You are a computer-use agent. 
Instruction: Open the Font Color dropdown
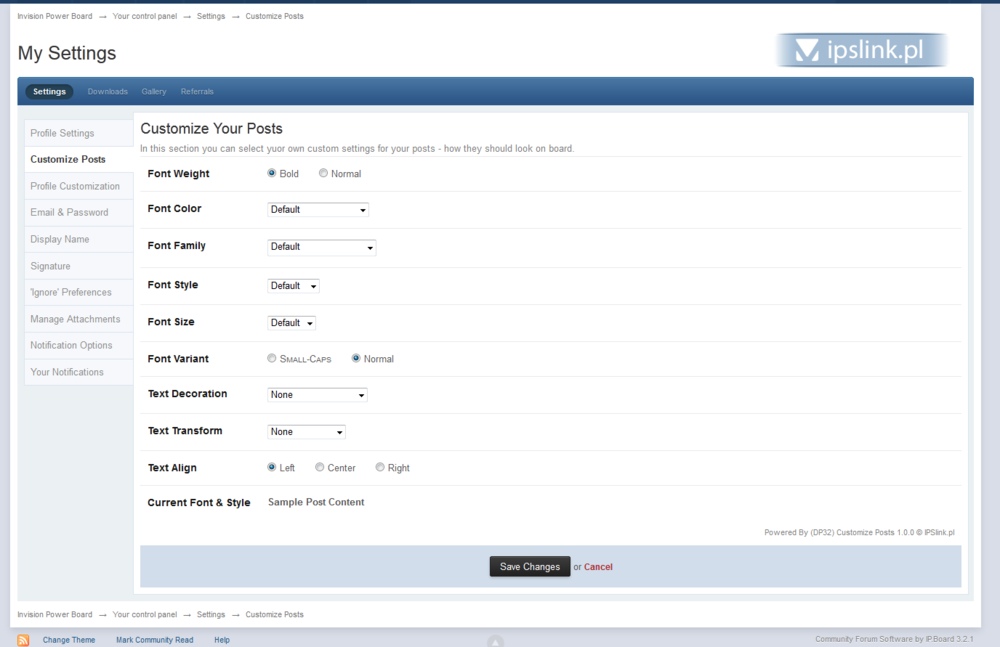pyautogui.click(x=318, y=210)
